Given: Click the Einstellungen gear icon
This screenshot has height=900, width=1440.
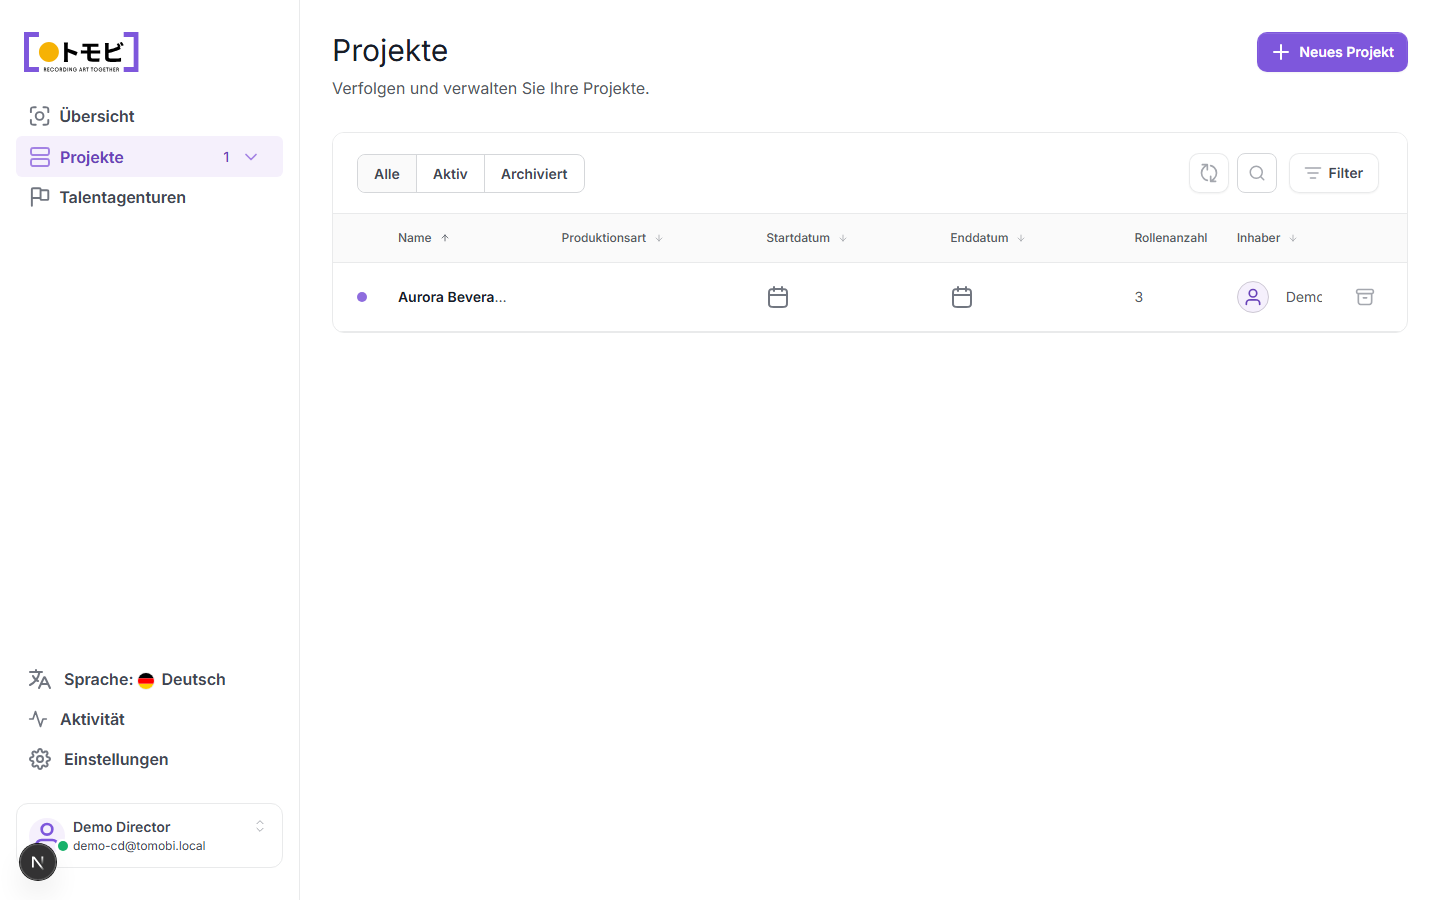Looking at the screenshot, I should 40,759.
